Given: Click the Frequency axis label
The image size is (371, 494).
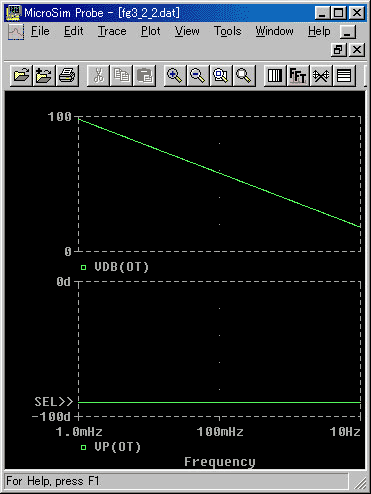Looking at the screenshot, I should [x=220, y=462].
